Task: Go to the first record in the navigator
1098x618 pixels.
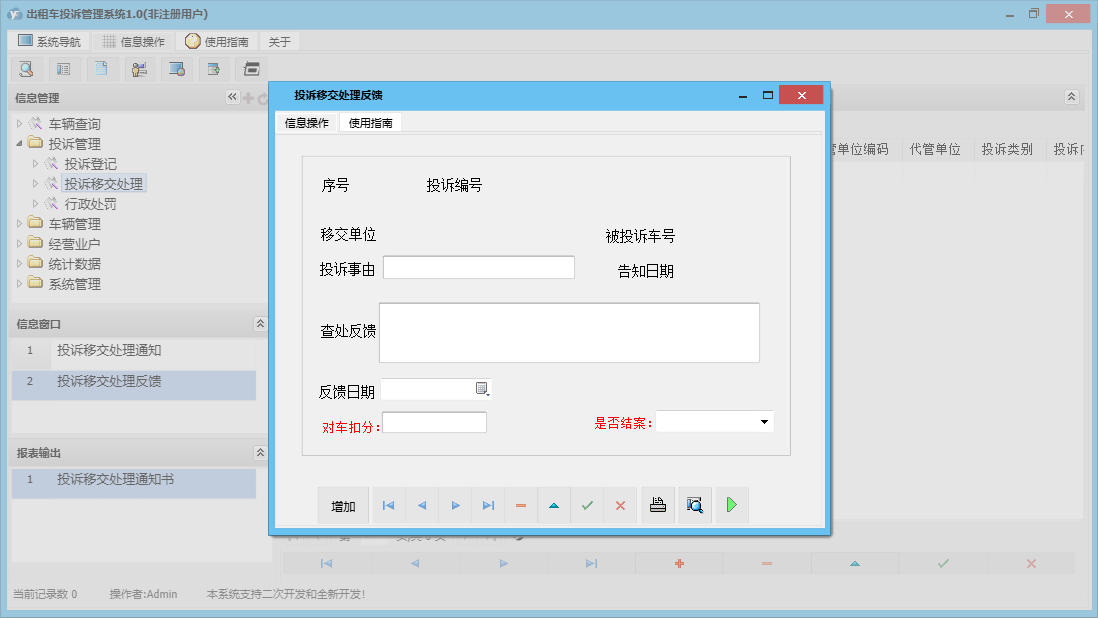Action: 388,505
